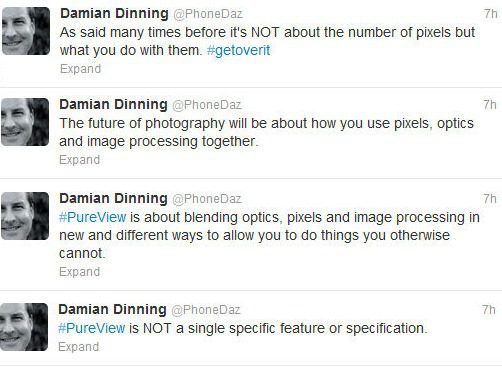Viewport: 502px width, 367px height.
Task: Open #PureView hashtag in last tweet
Action: coord(92,328)
